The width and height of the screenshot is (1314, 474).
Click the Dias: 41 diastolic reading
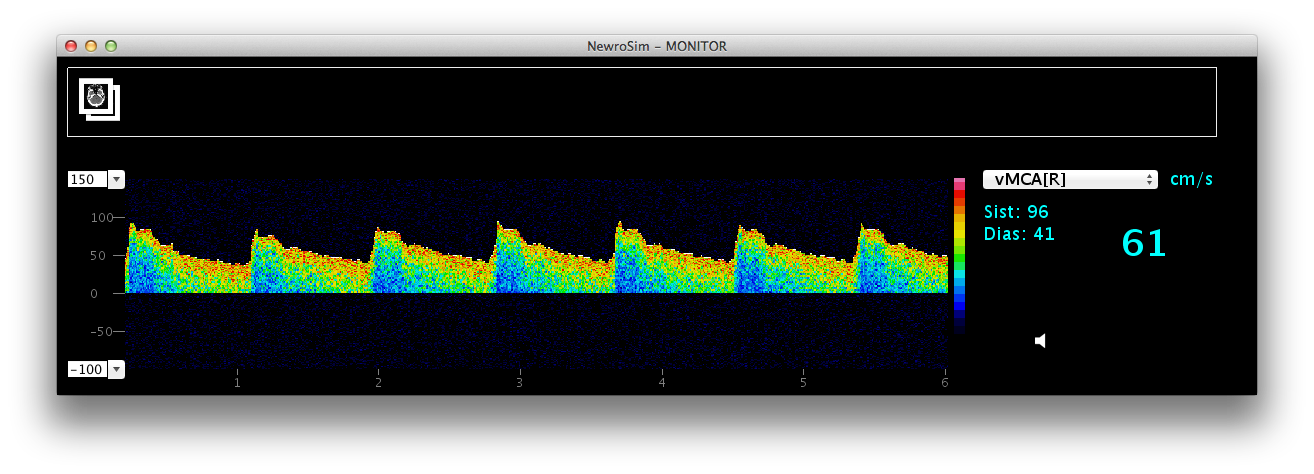tap(1019, 234)
